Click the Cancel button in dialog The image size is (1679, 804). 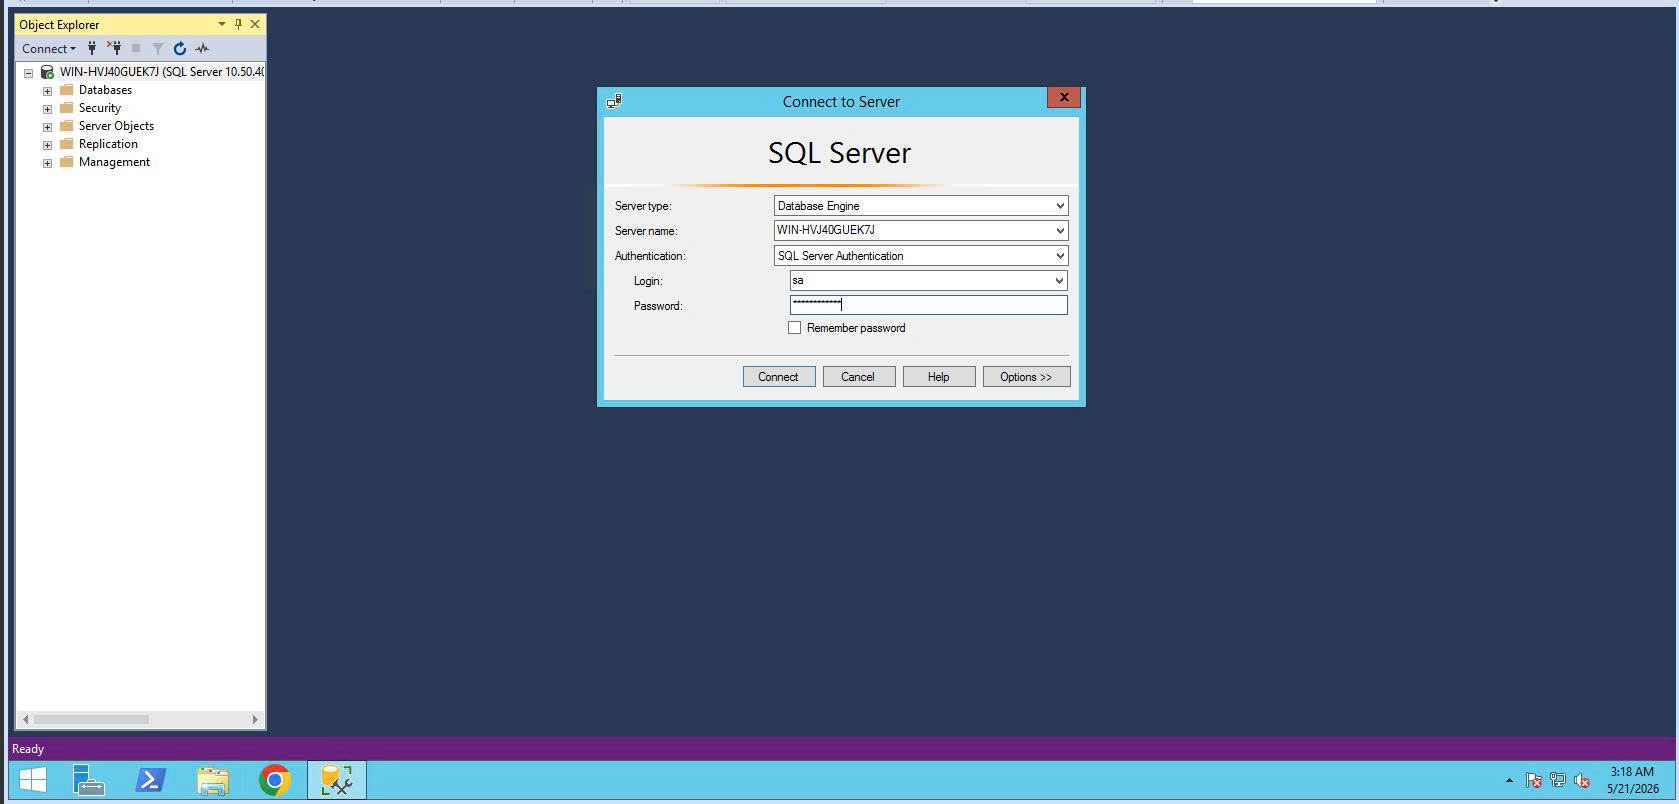click(x=858, y=377)
